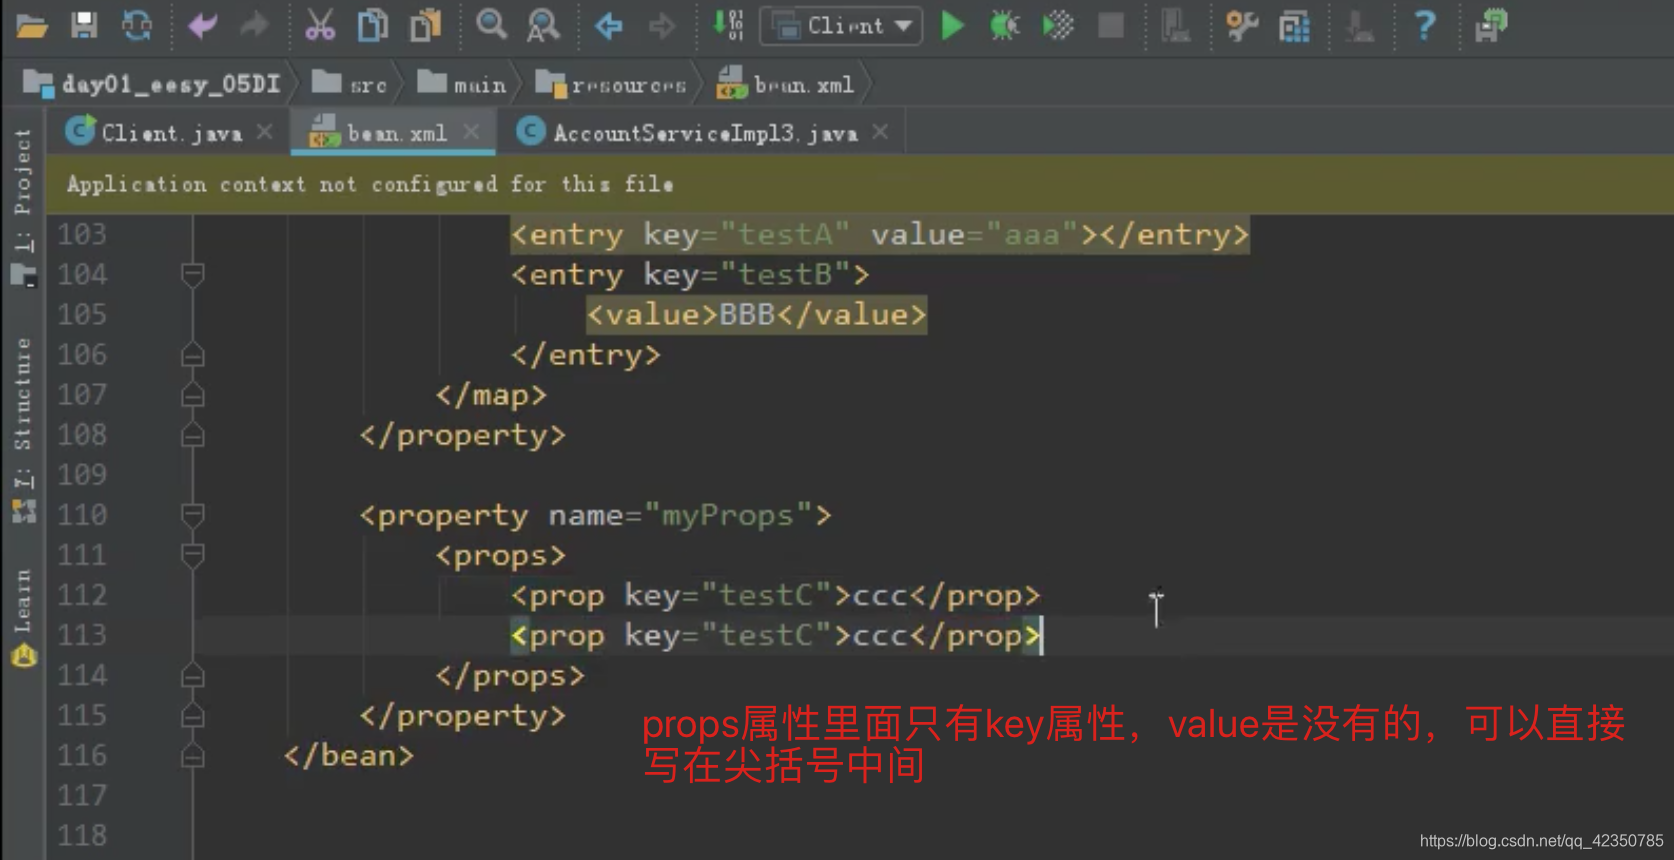Image resolution: width=1674 pixels, height=860 pixels.
Task: Collapse fold marker on line 115
Action: click(193, 716)
